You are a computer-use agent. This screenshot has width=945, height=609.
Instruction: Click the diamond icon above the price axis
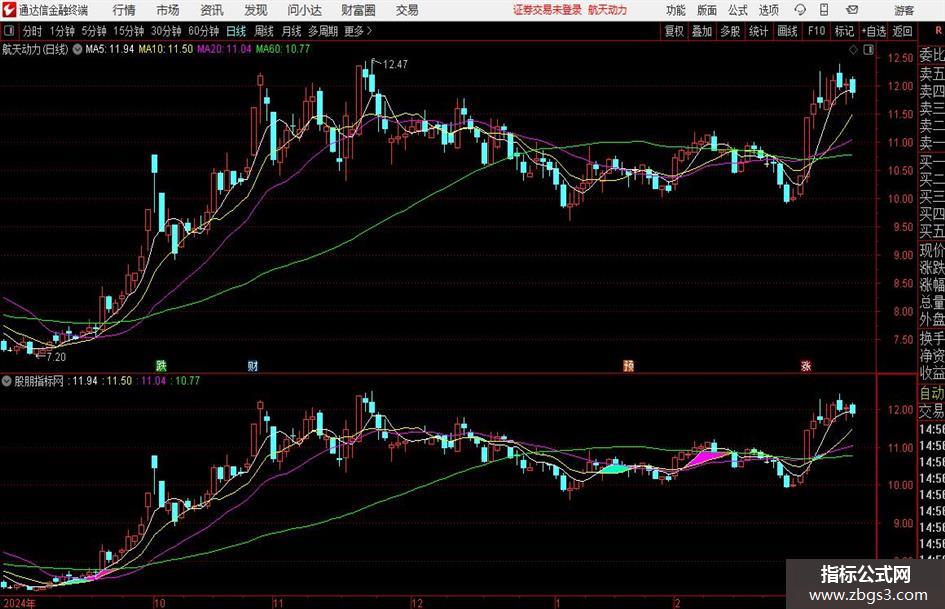pos(853,50)
